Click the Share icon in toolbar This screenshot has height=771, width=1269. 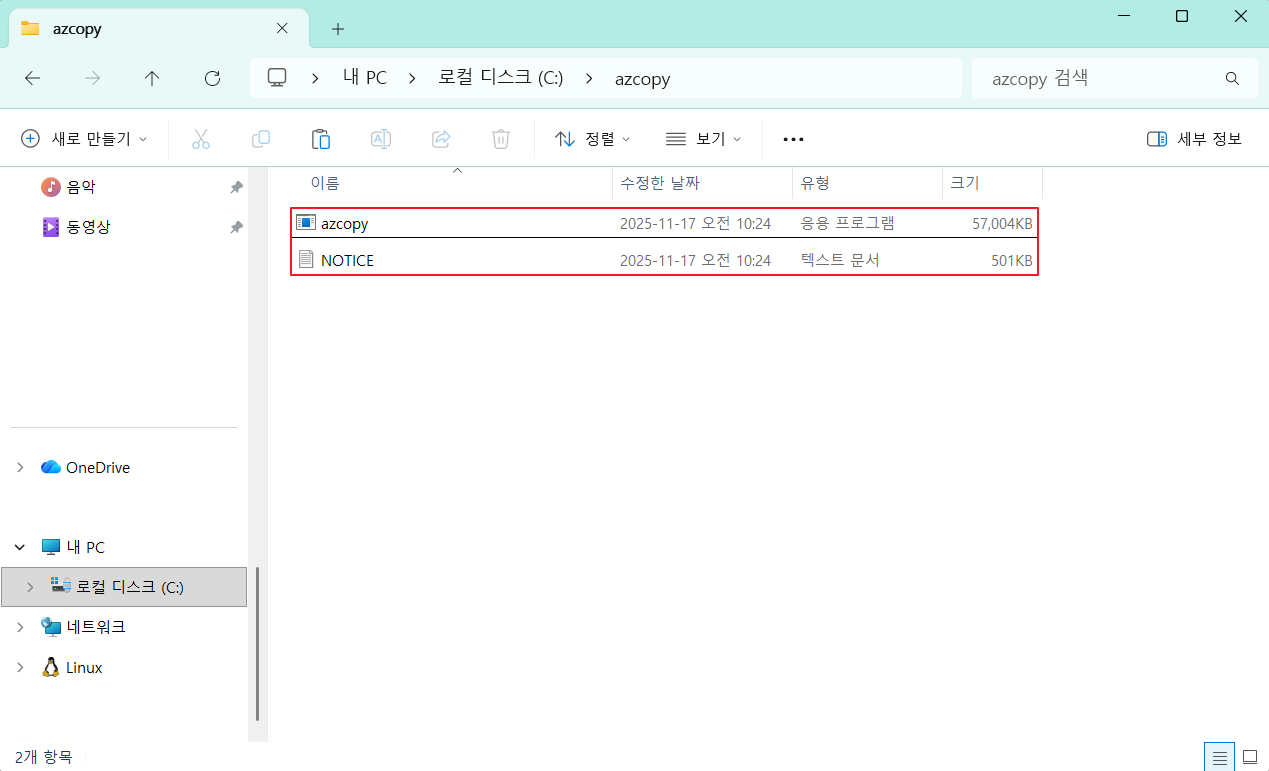click(441, 139)
